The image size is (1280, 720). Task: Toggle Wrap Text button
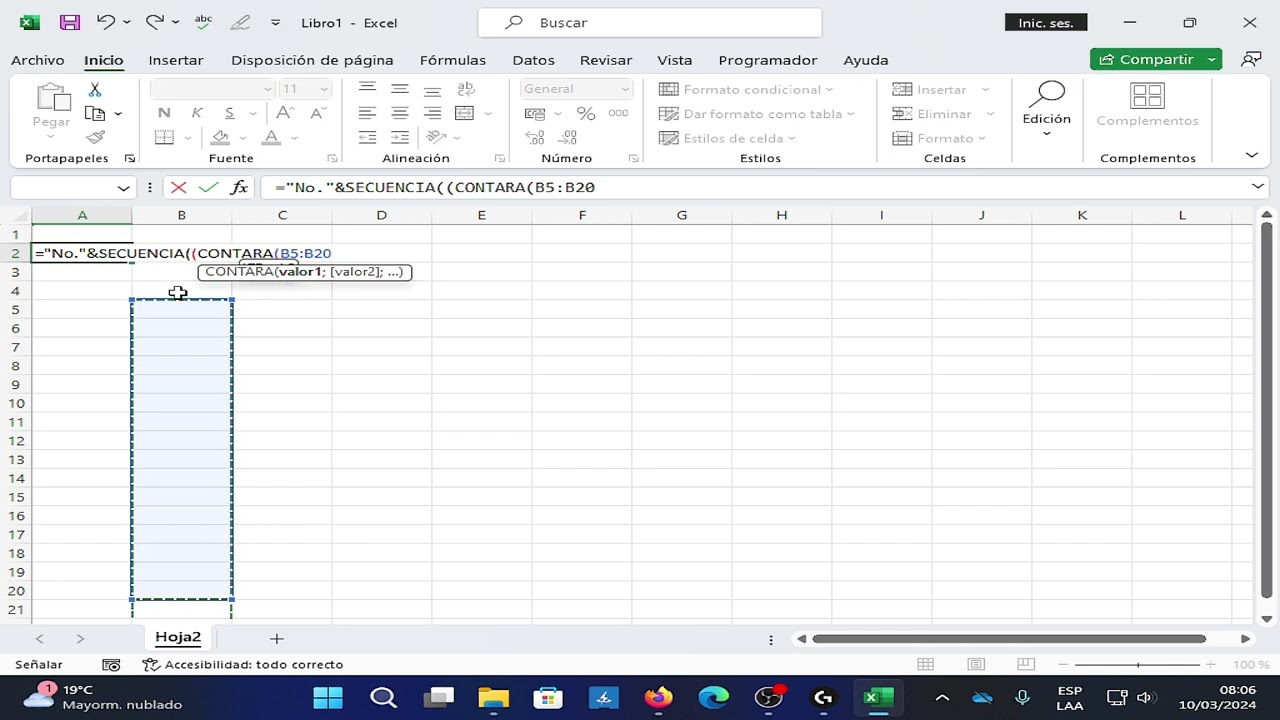[464, 89]
